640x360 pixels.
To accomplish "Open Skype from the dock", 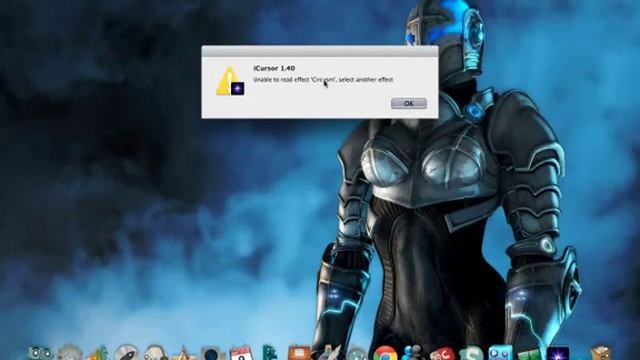I will 471,353.
